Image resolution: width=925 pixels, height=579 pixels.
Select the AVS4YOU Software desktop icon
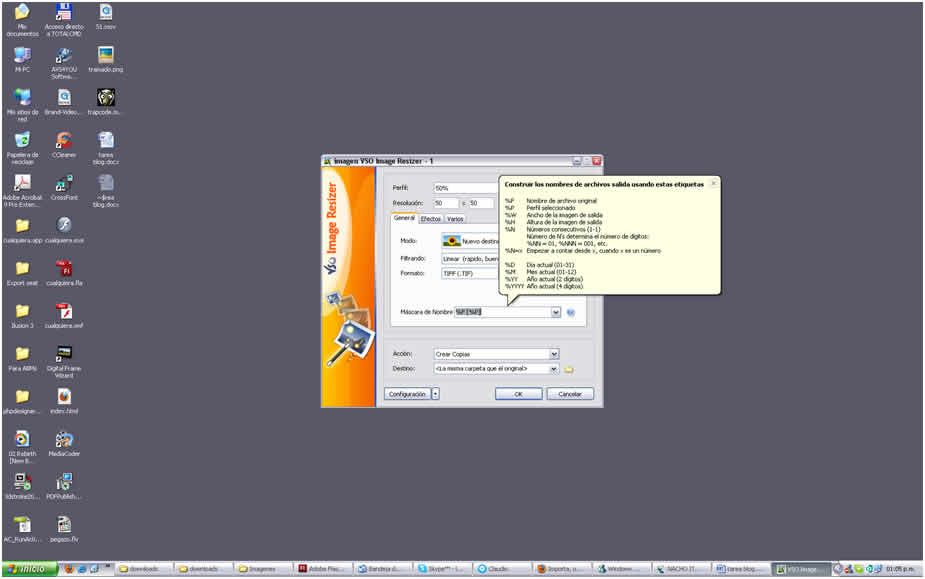(x=64, y=63)
